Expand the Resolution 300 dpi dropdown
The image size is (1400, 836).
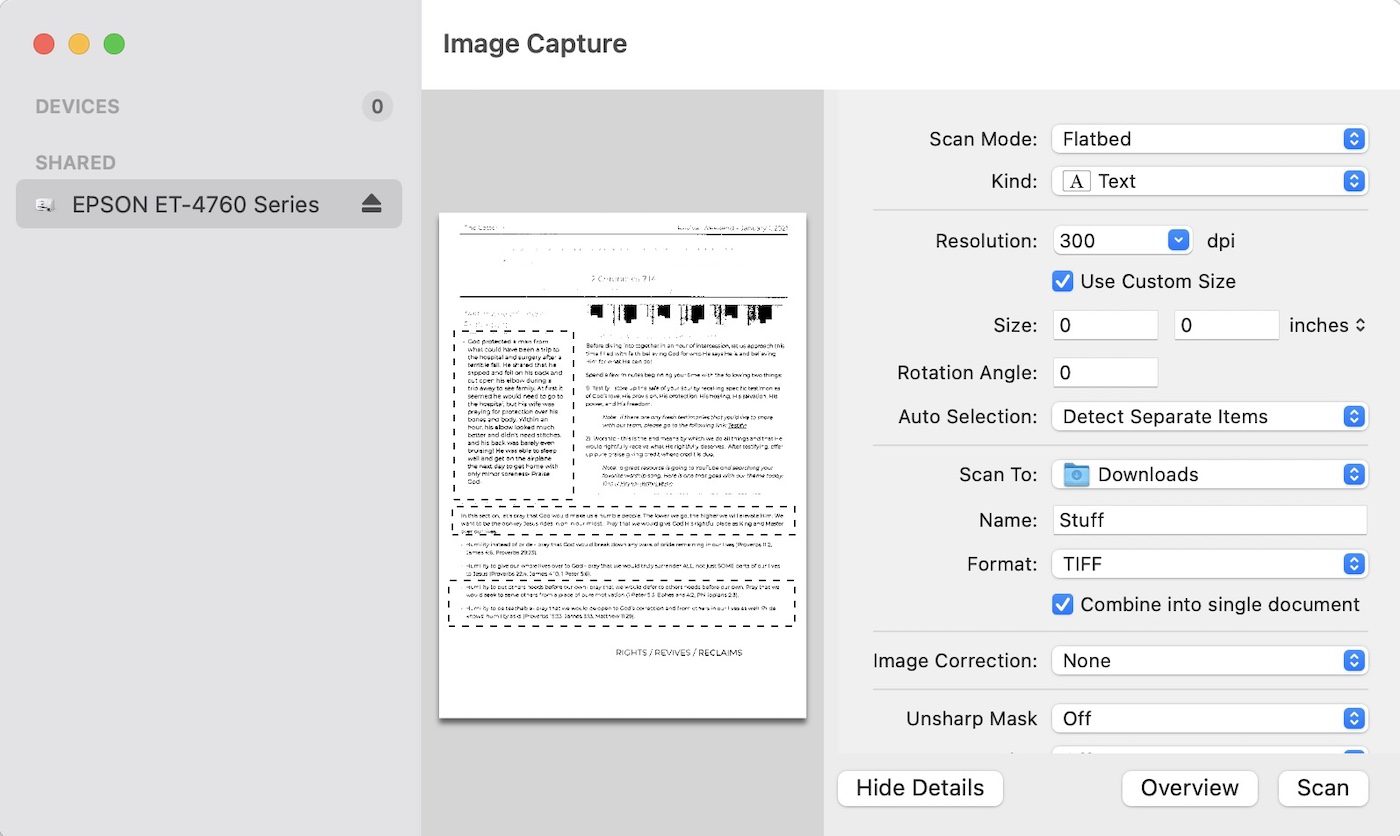pyautogui.click(x=1122, y=241)
